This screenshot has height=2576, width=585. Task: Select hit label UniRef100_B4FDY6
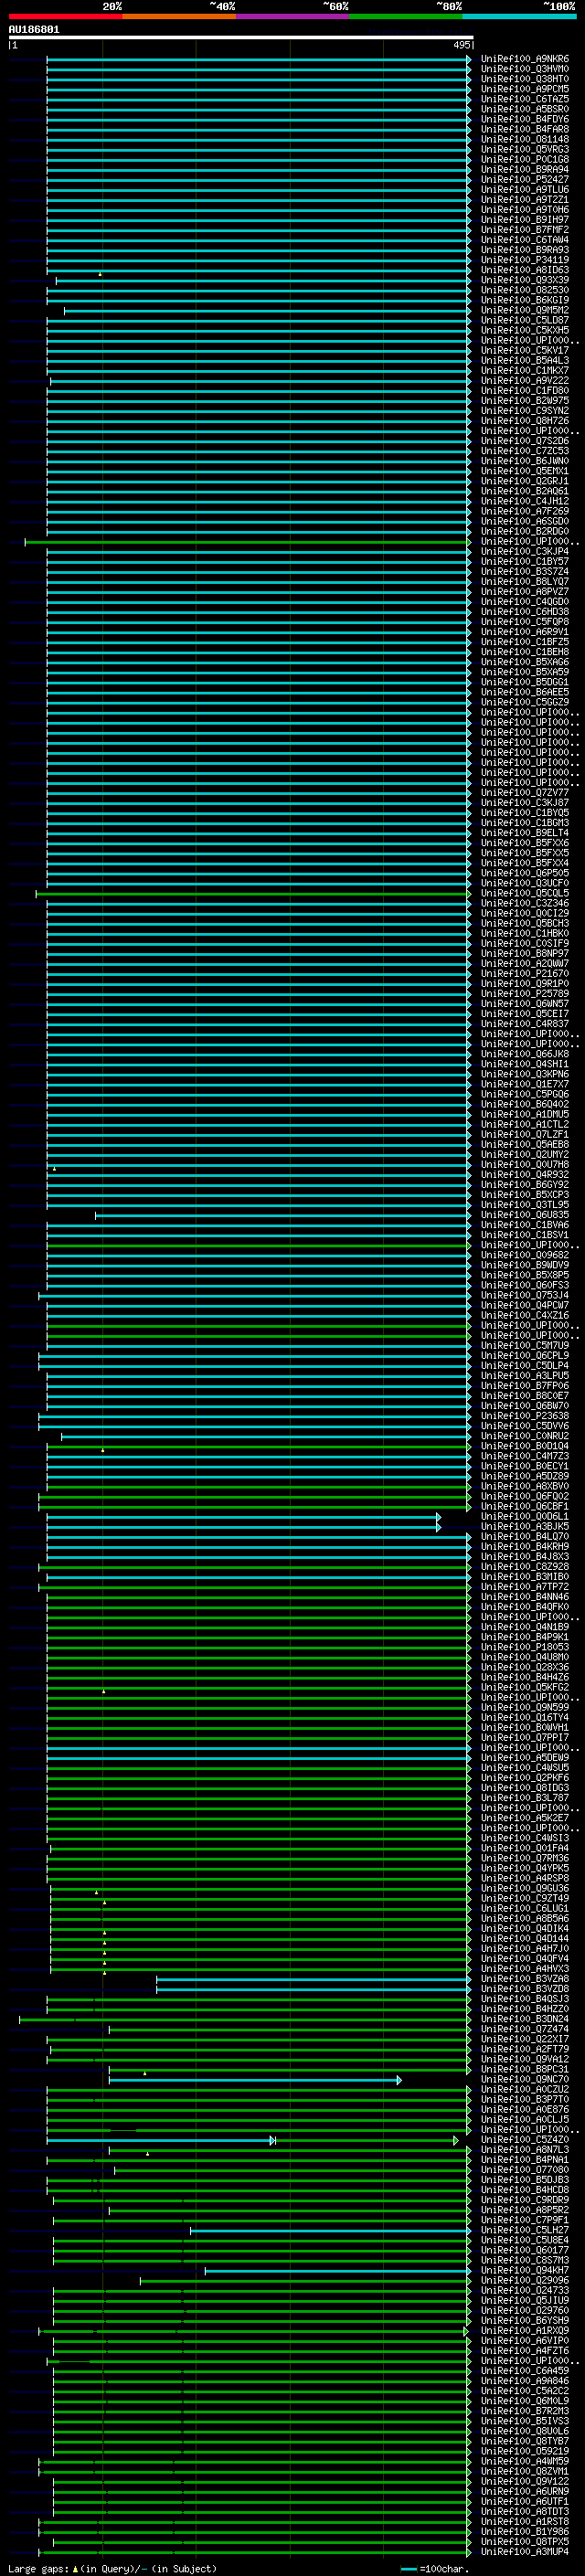[525, 119]
